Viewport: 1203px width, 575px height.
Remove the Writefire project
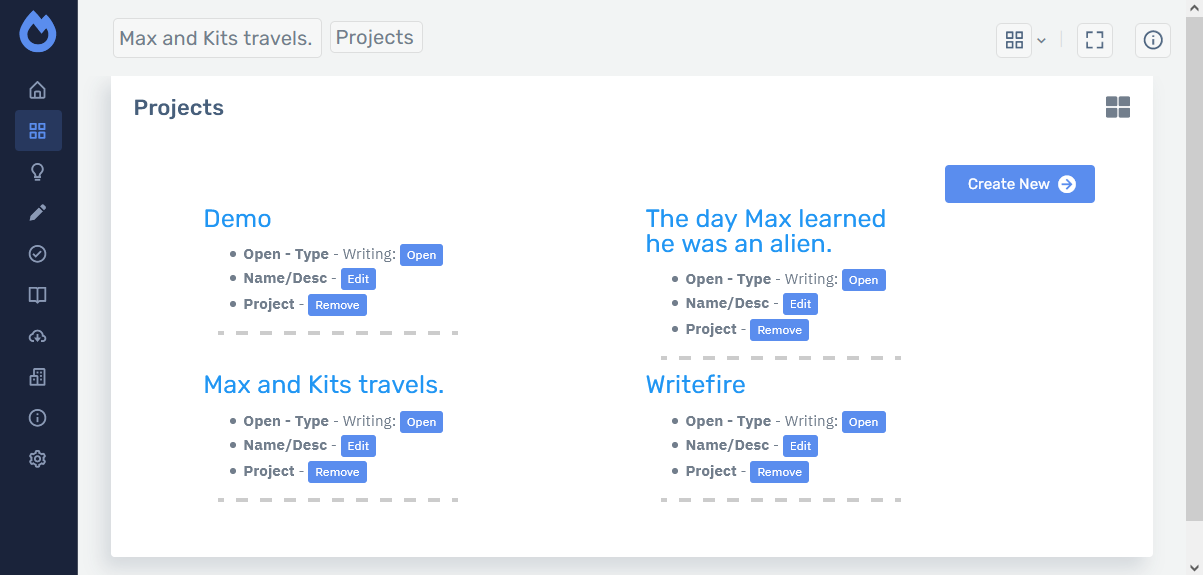pos(779,472)
